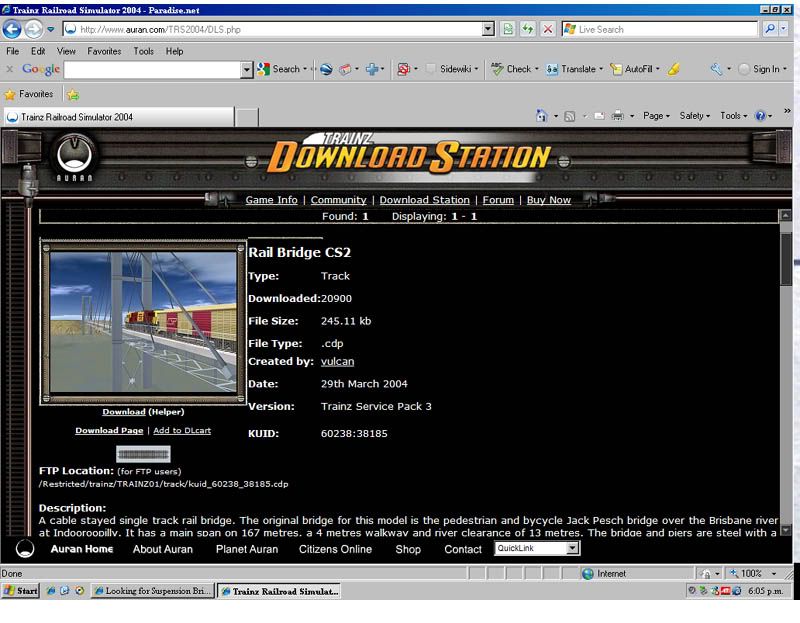Click the blue Help question mark icon
The image size is (800, 623).
click(760, 116)
